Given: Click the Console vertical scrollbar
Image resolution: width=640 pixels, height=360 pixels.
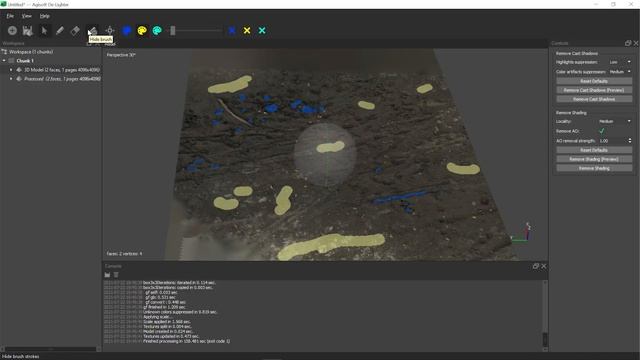Looking at the screenshot, I should [x=544, y=315].
